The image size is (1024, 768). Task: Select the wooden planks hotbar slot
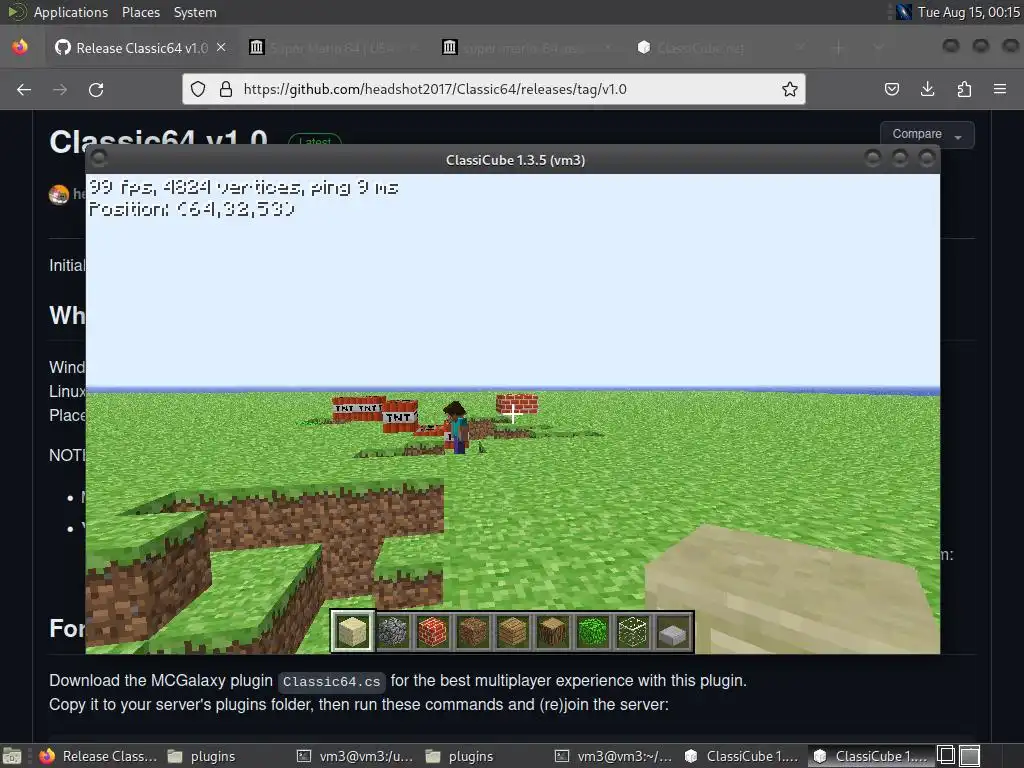(513, 632)
